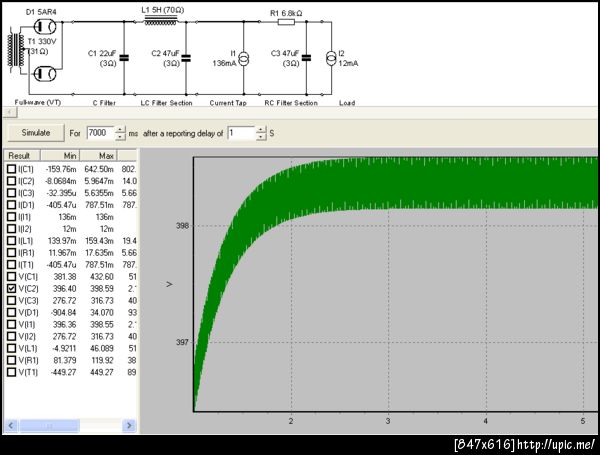This screenshot has height=455, width=600.
Task: Decrease simulation time with down stepper arrow
Action: click(120, 137)
